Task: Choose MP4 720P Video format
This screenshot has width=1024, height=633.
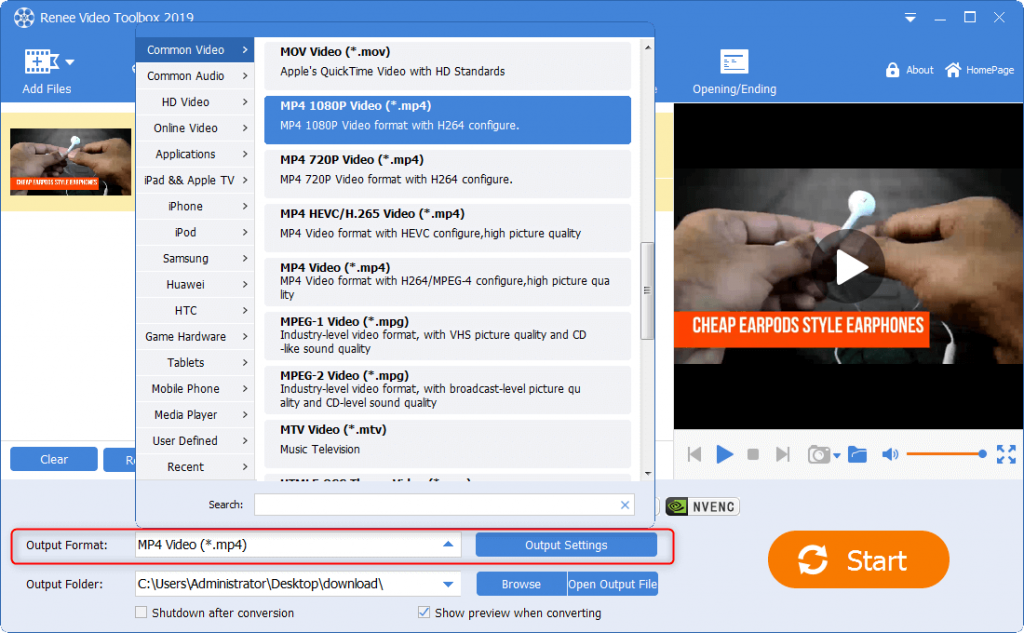Action: point(447,169)
